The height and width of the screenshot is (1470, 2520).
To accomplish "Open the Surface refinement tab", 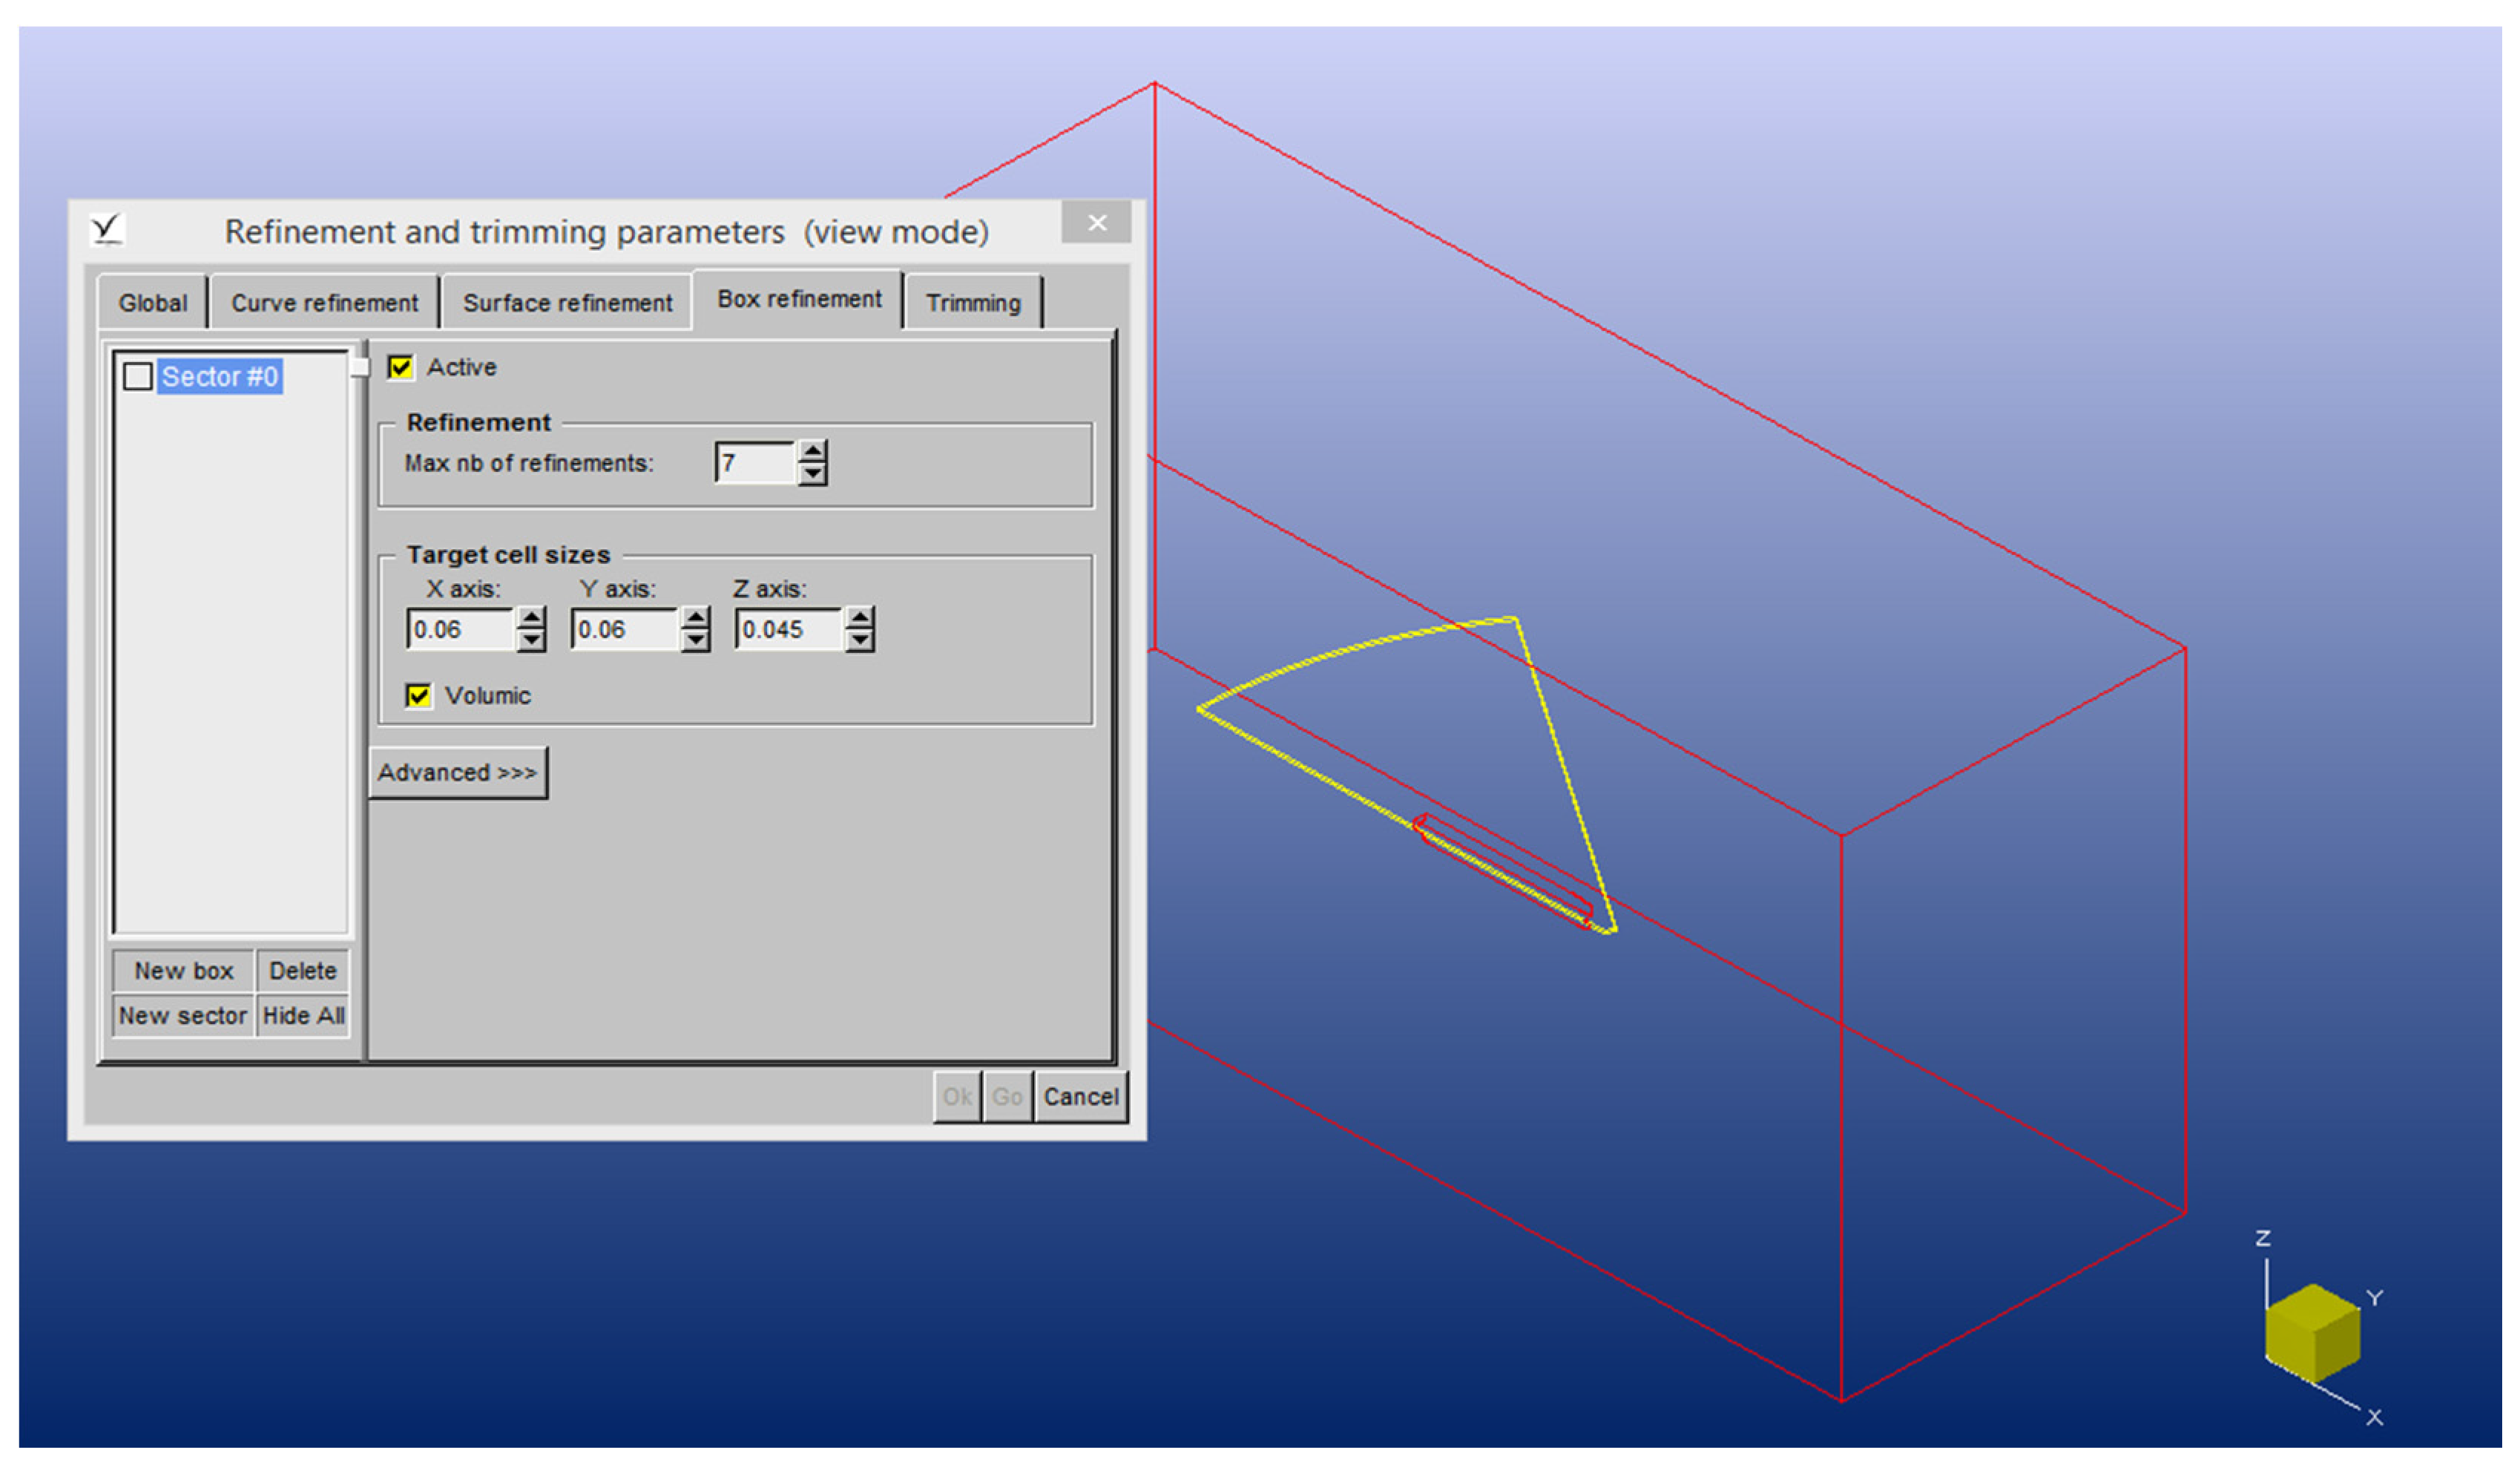I will pos(568,303).
